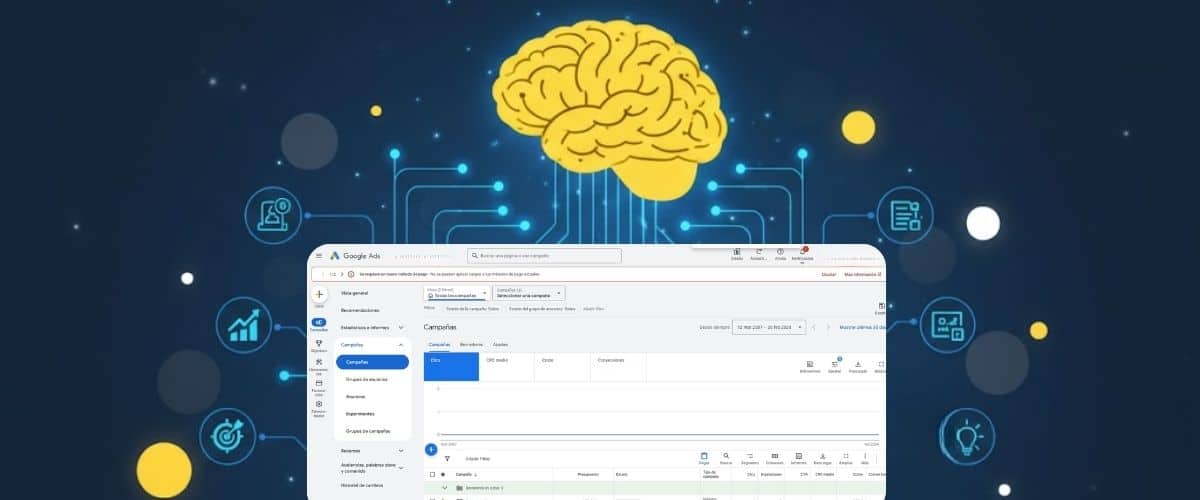The width and height of the screenshot is (1200, 500).
Task: Open the Segmento table toolbar icon
Action: (749, 456)
